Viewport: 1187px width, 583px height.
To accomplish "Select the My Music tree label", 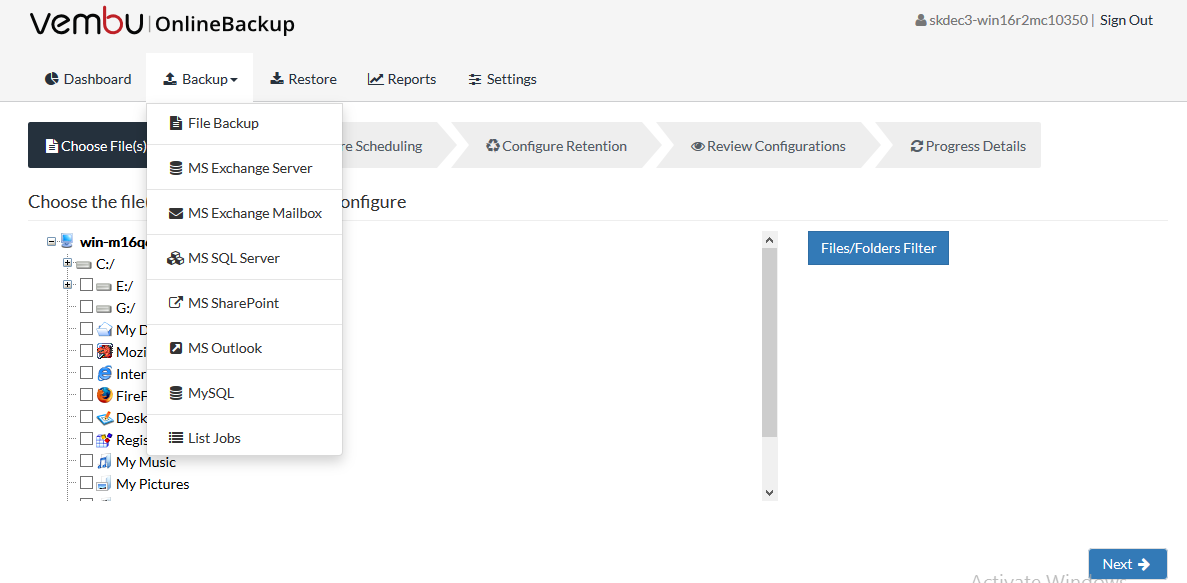I will point(145,462).
